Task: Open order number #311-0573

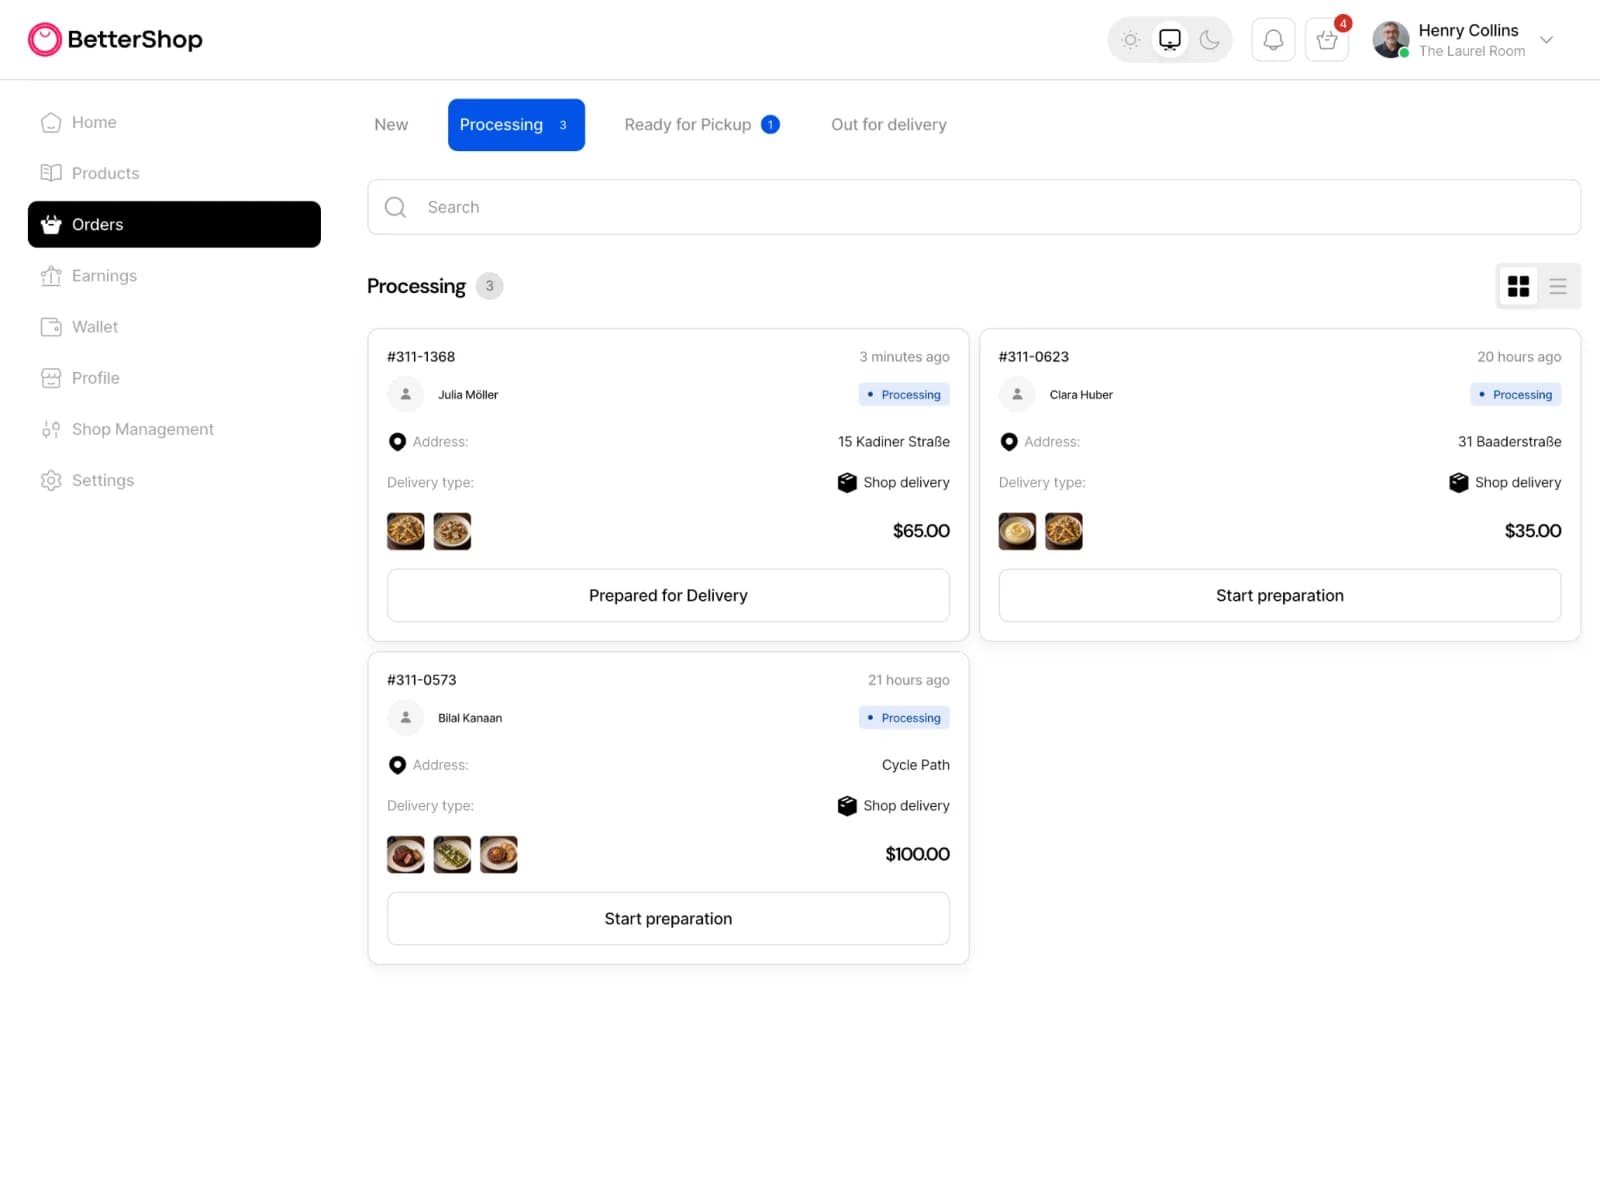Action: (x=422, y=679)
